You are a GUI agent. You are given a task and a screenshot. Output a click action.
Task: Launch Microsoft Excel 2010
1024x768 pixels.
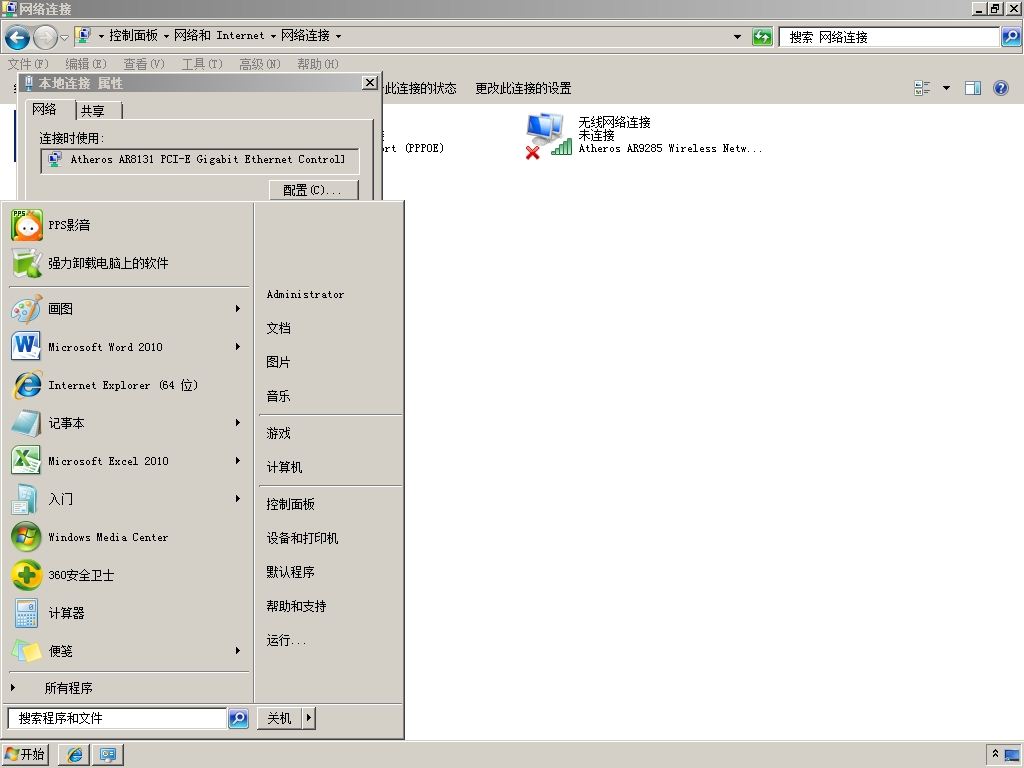[128, 460]
